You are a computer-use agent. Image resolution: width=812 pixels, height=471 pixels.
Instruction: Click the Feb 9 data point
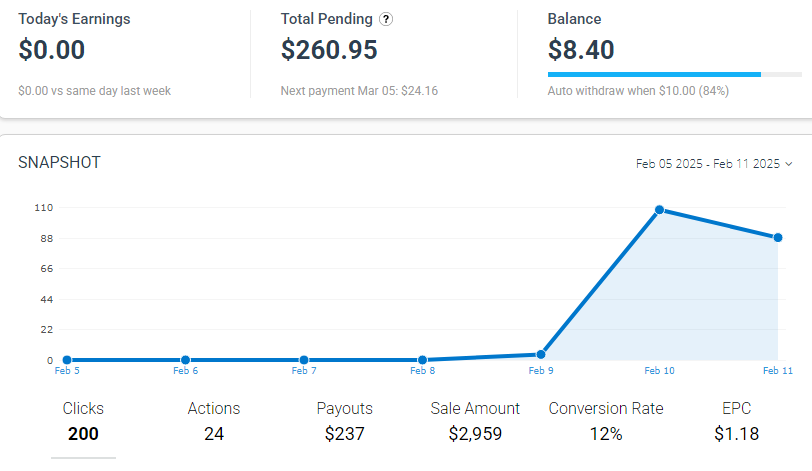(x=541, y=354)
